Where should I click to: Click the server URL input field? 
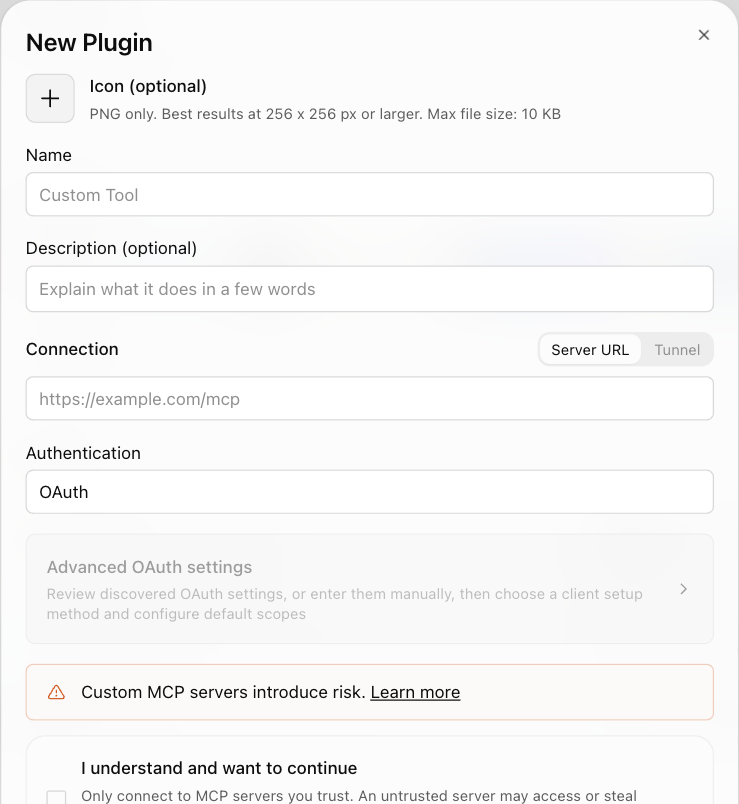point(369,398)
